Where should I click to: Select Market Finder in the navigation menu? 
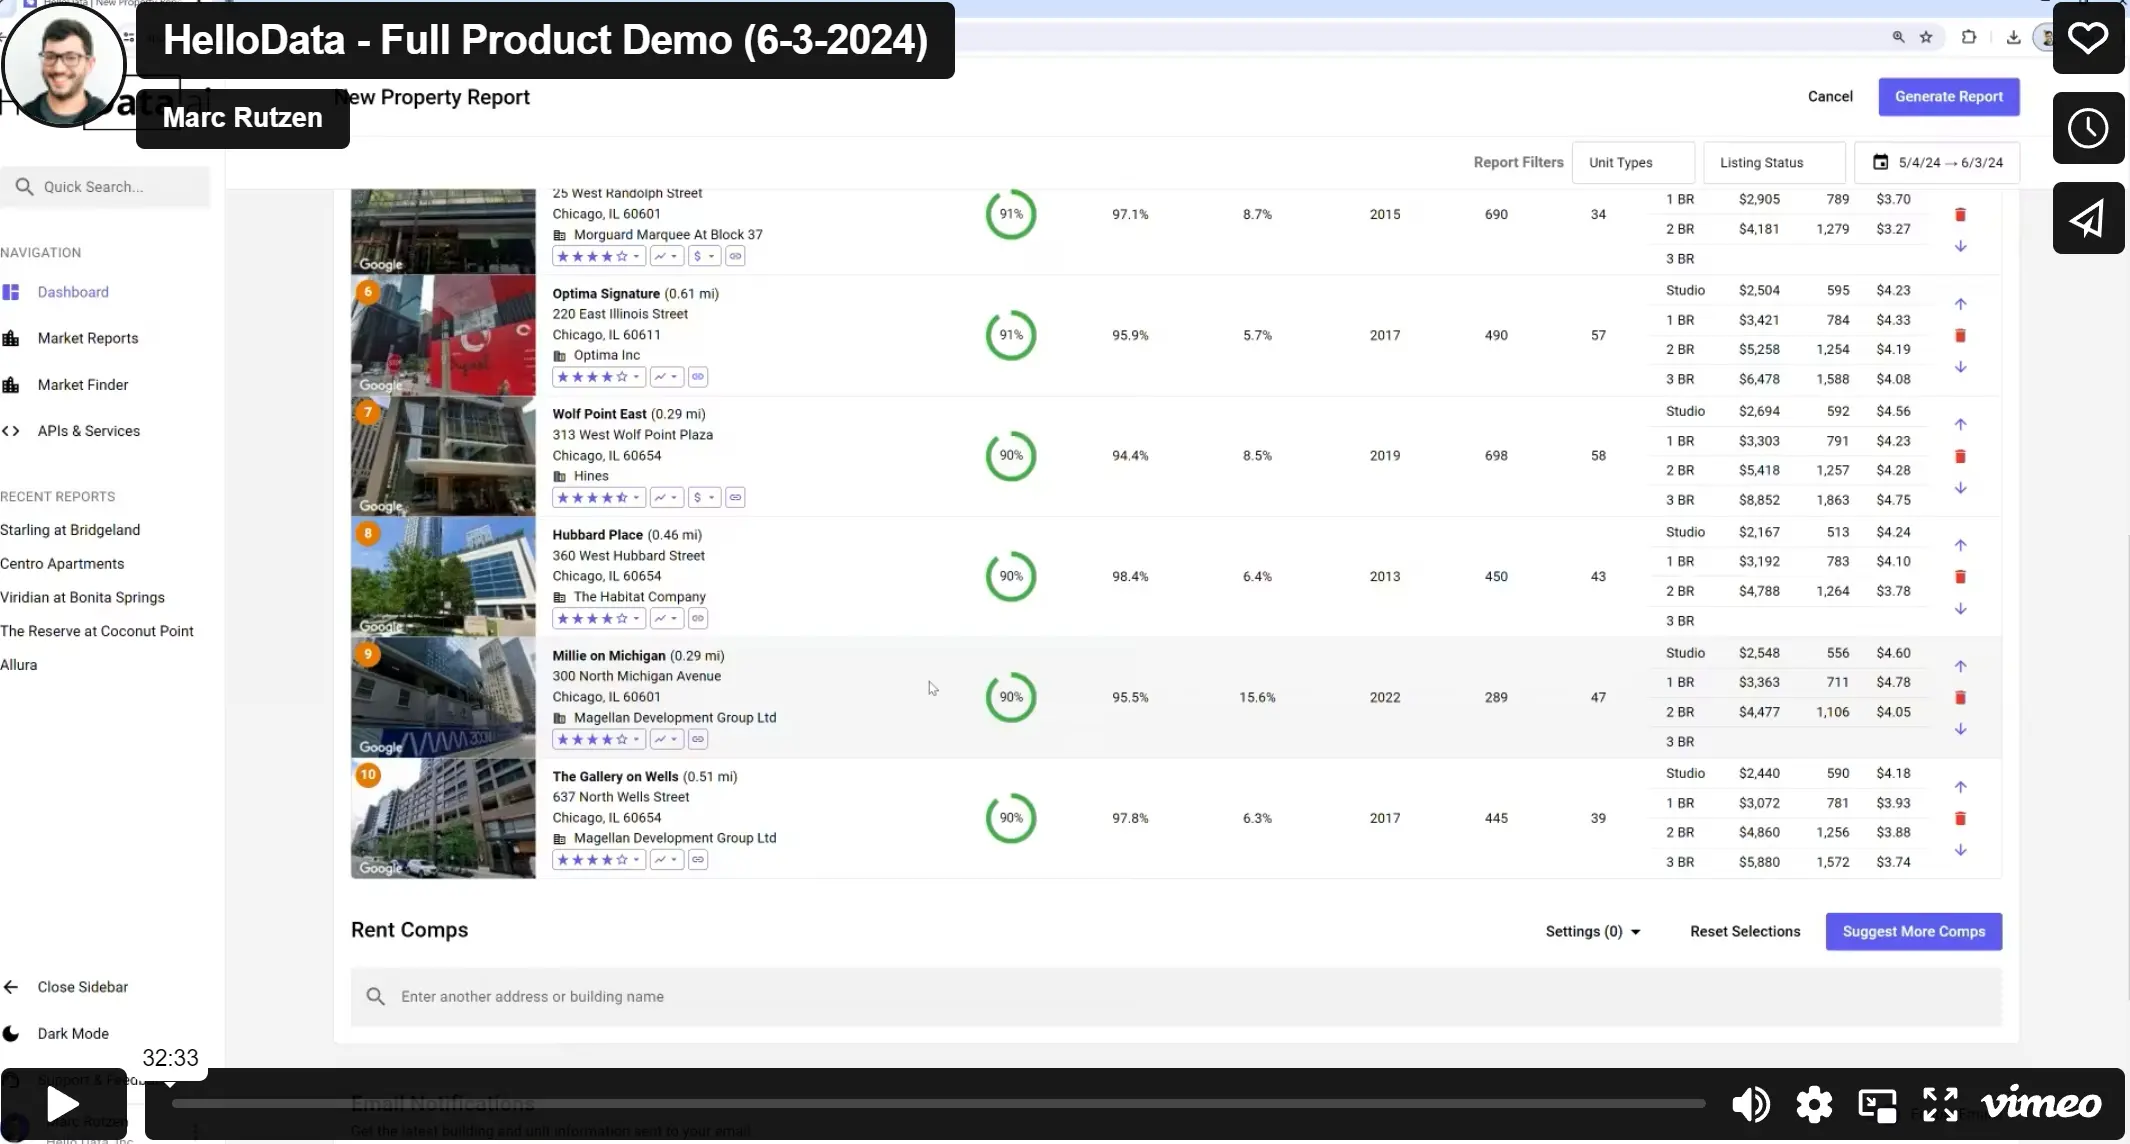coord(82,384)
